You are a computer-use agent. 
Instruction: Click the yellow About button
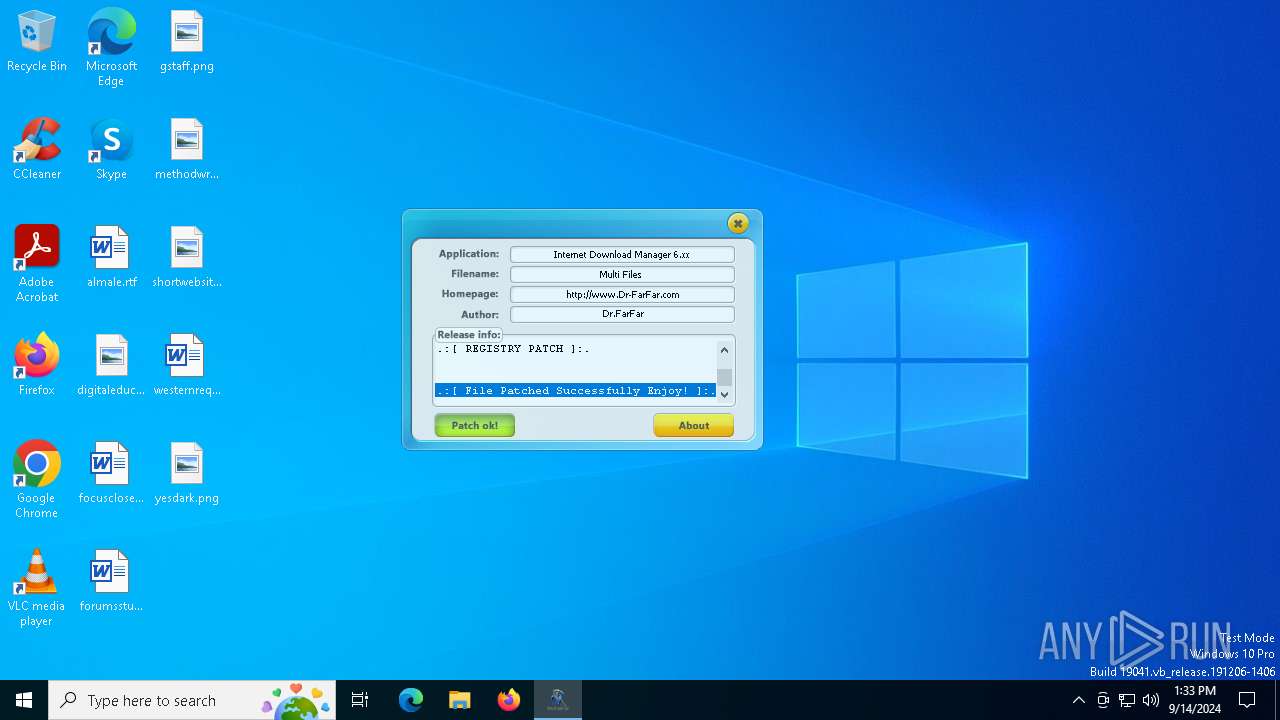tap(694, 426)
